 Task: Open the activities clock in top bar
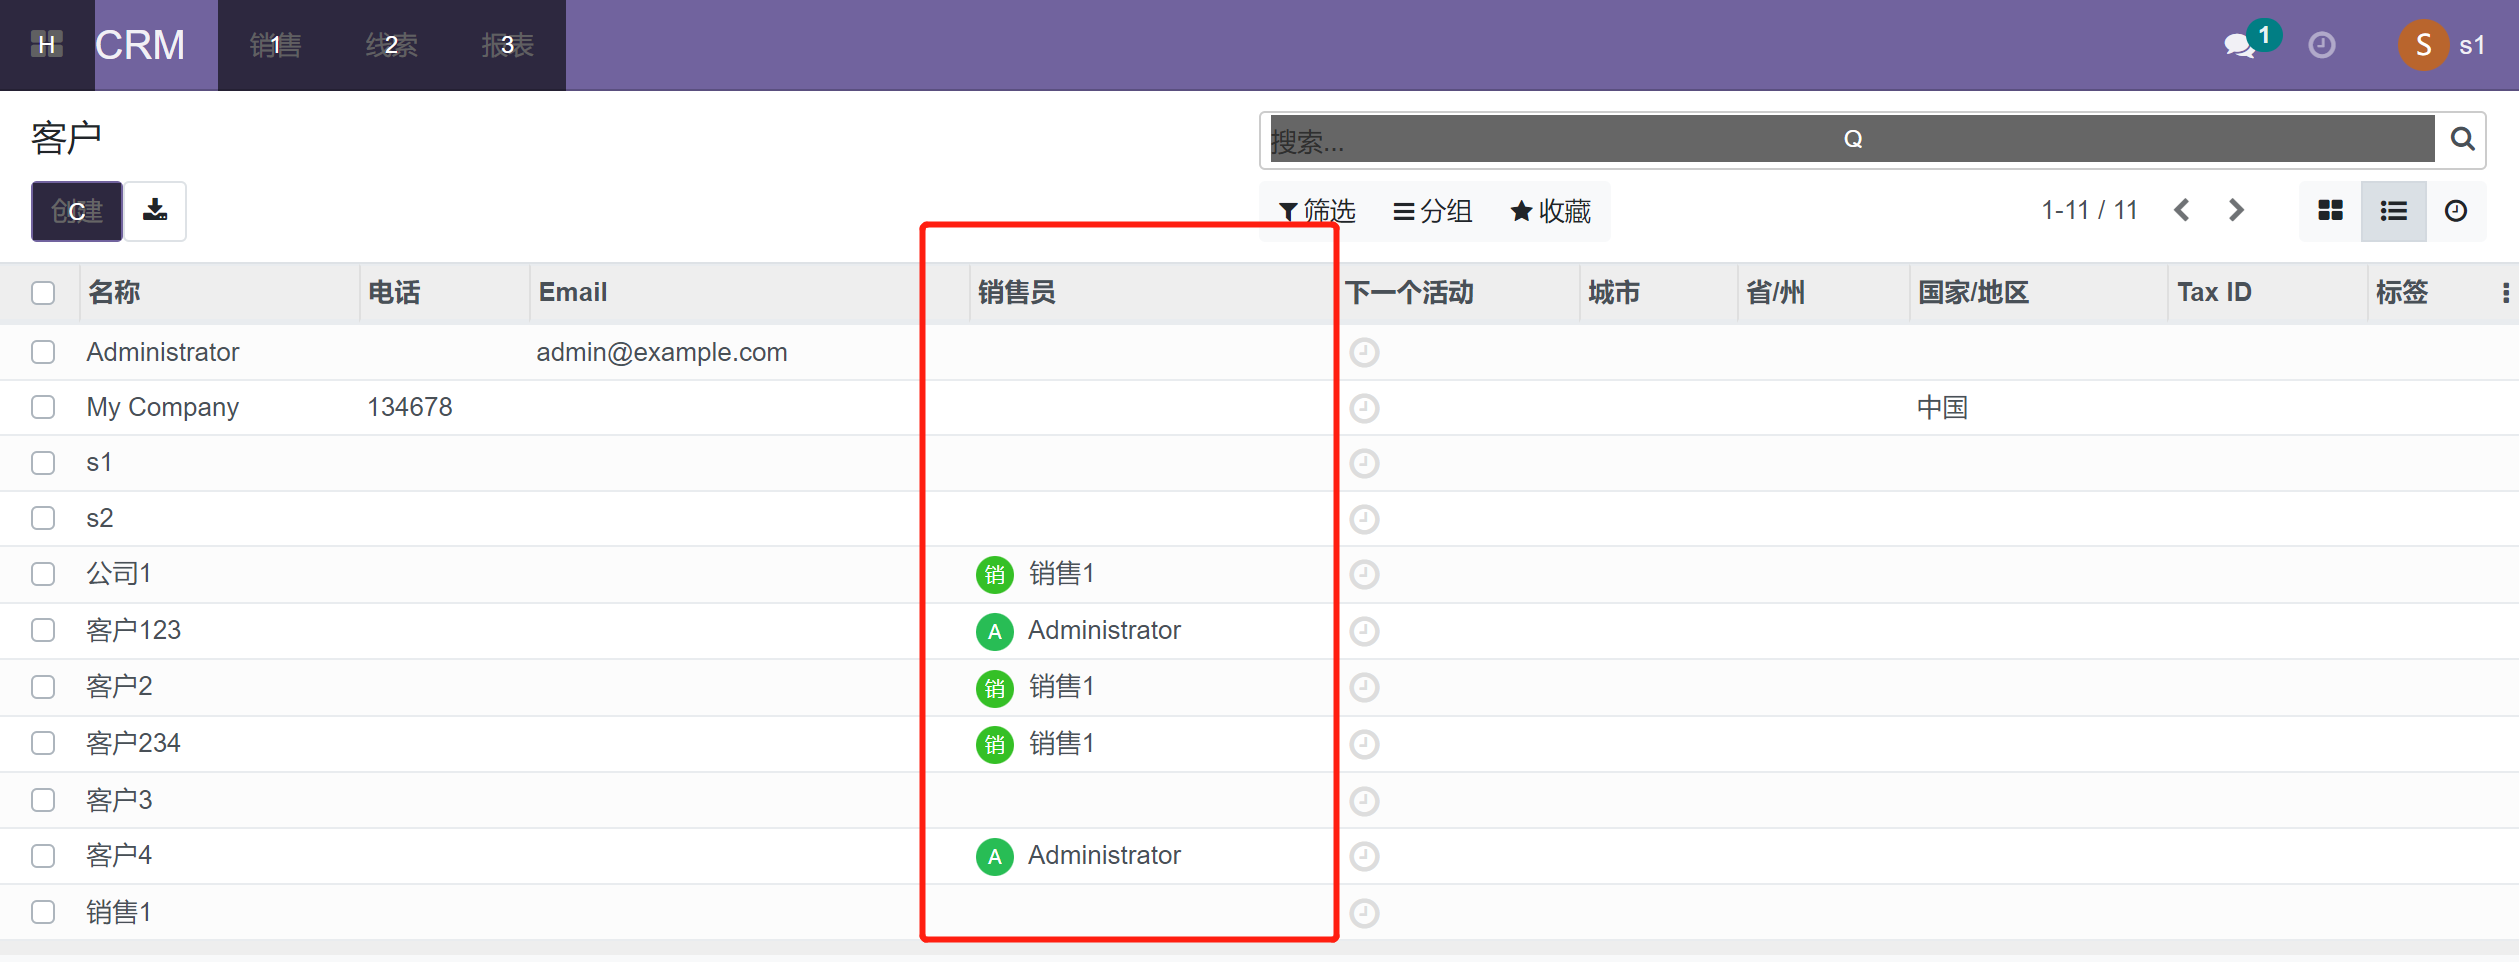click(x=2322, y=45)
